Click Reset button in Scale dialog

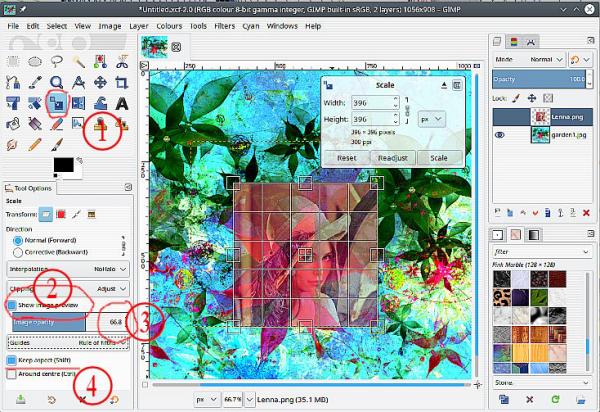pos(347,158)
